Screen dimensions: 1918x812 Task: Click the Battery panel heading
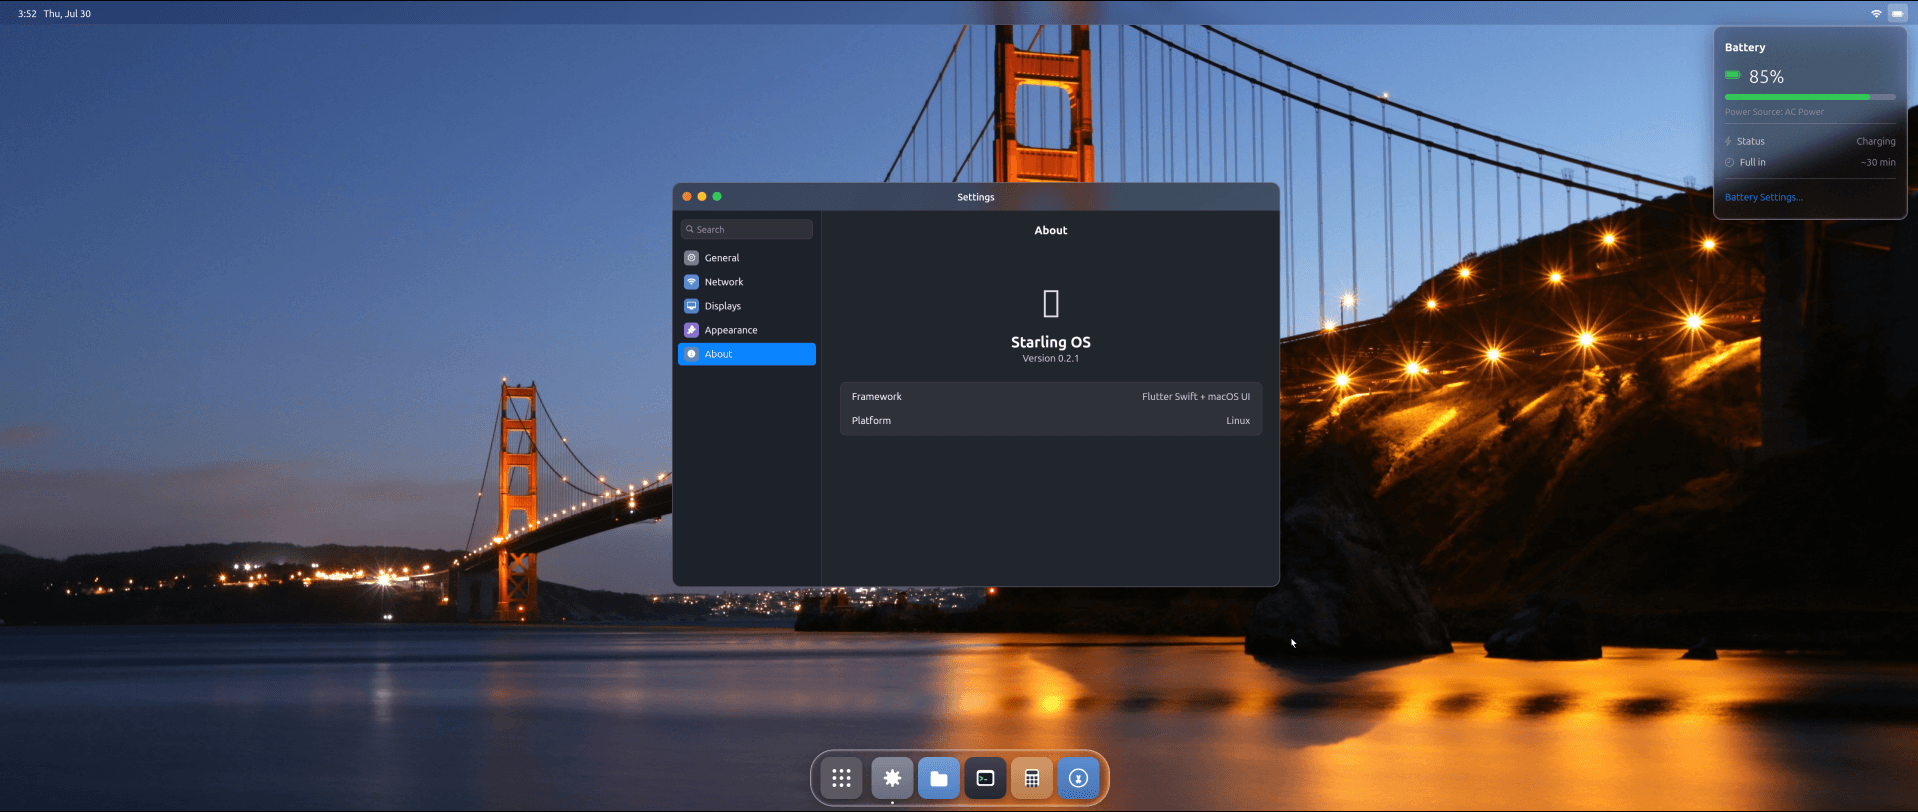pos(1745,47)
